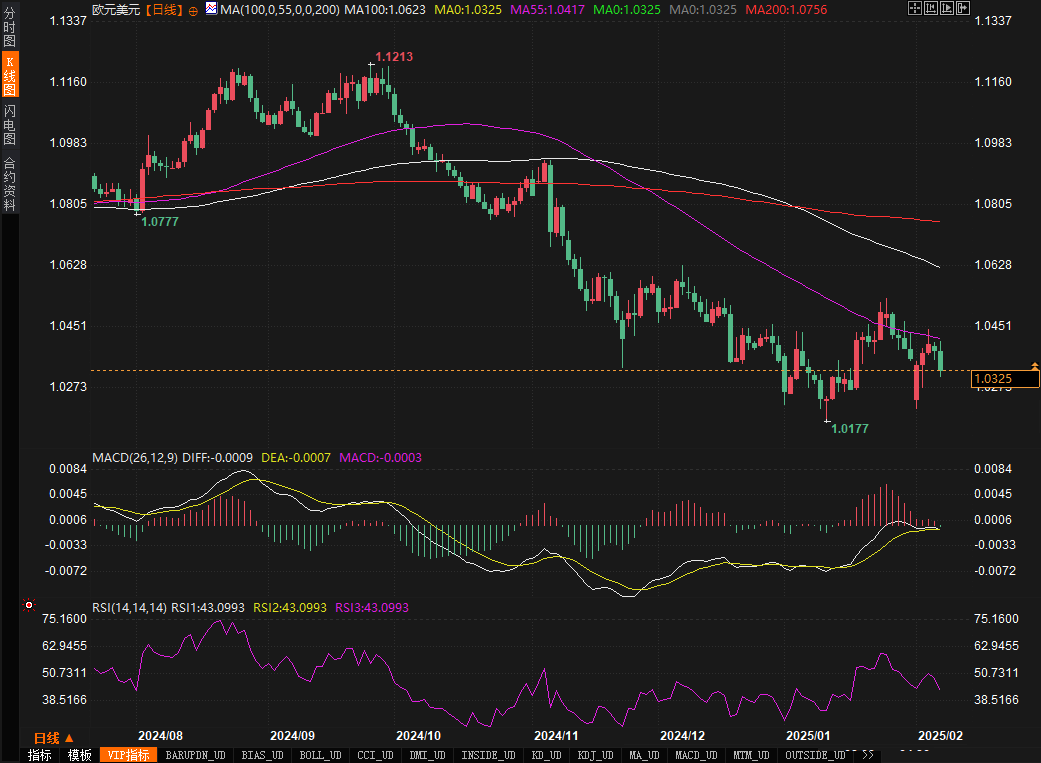Viewport: 1041px width, 763px height.
Task: Click the red circular marker left of RSI
Action: (x=29, y=605)
